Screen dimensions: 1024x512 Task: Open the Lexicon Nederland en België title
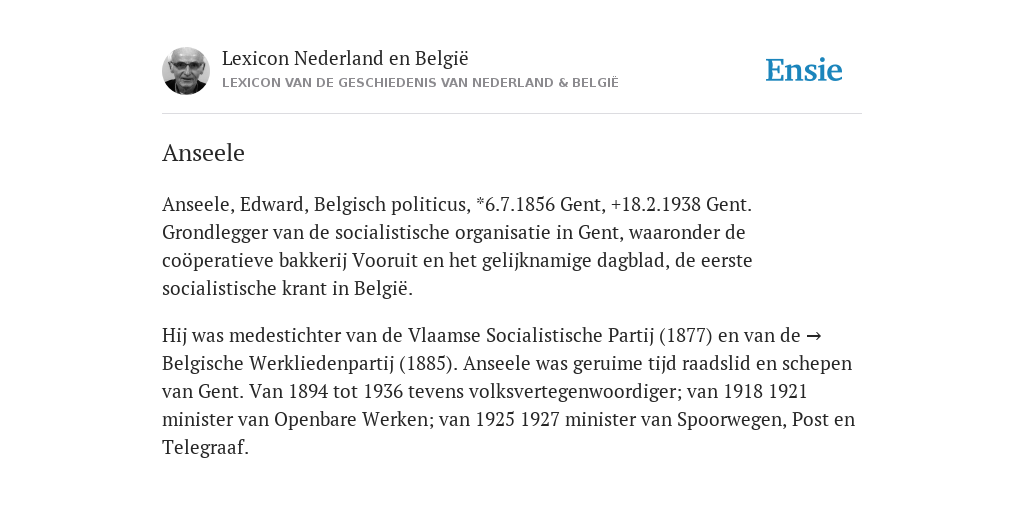pyautogui.click(x=345, y=58)
